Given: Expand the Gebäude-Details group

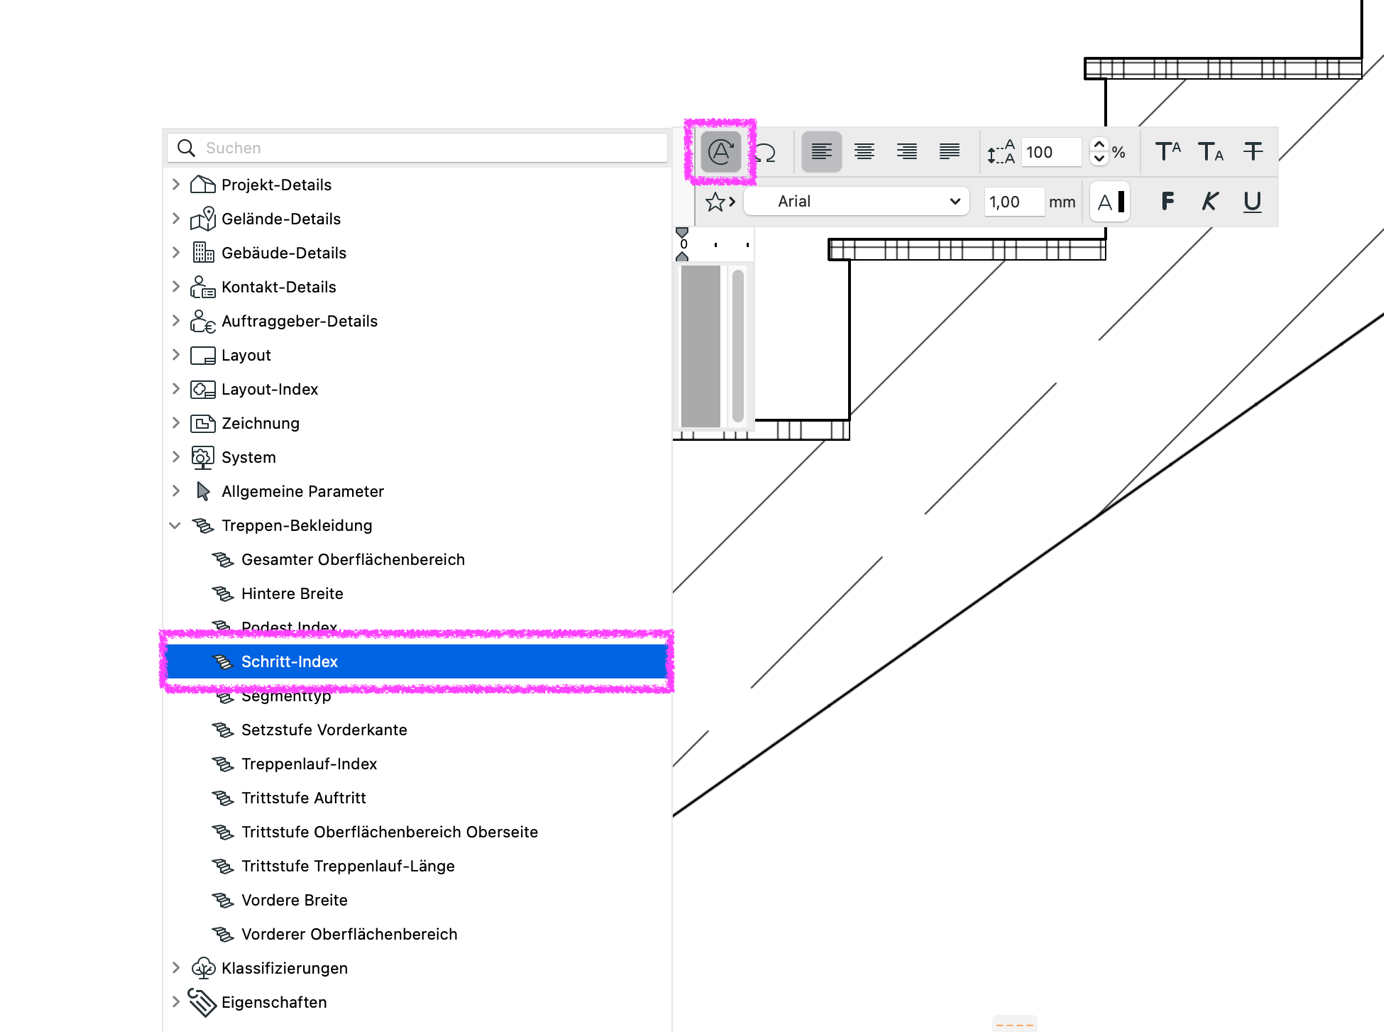Looking at the screenshot, I should (176, 252).
